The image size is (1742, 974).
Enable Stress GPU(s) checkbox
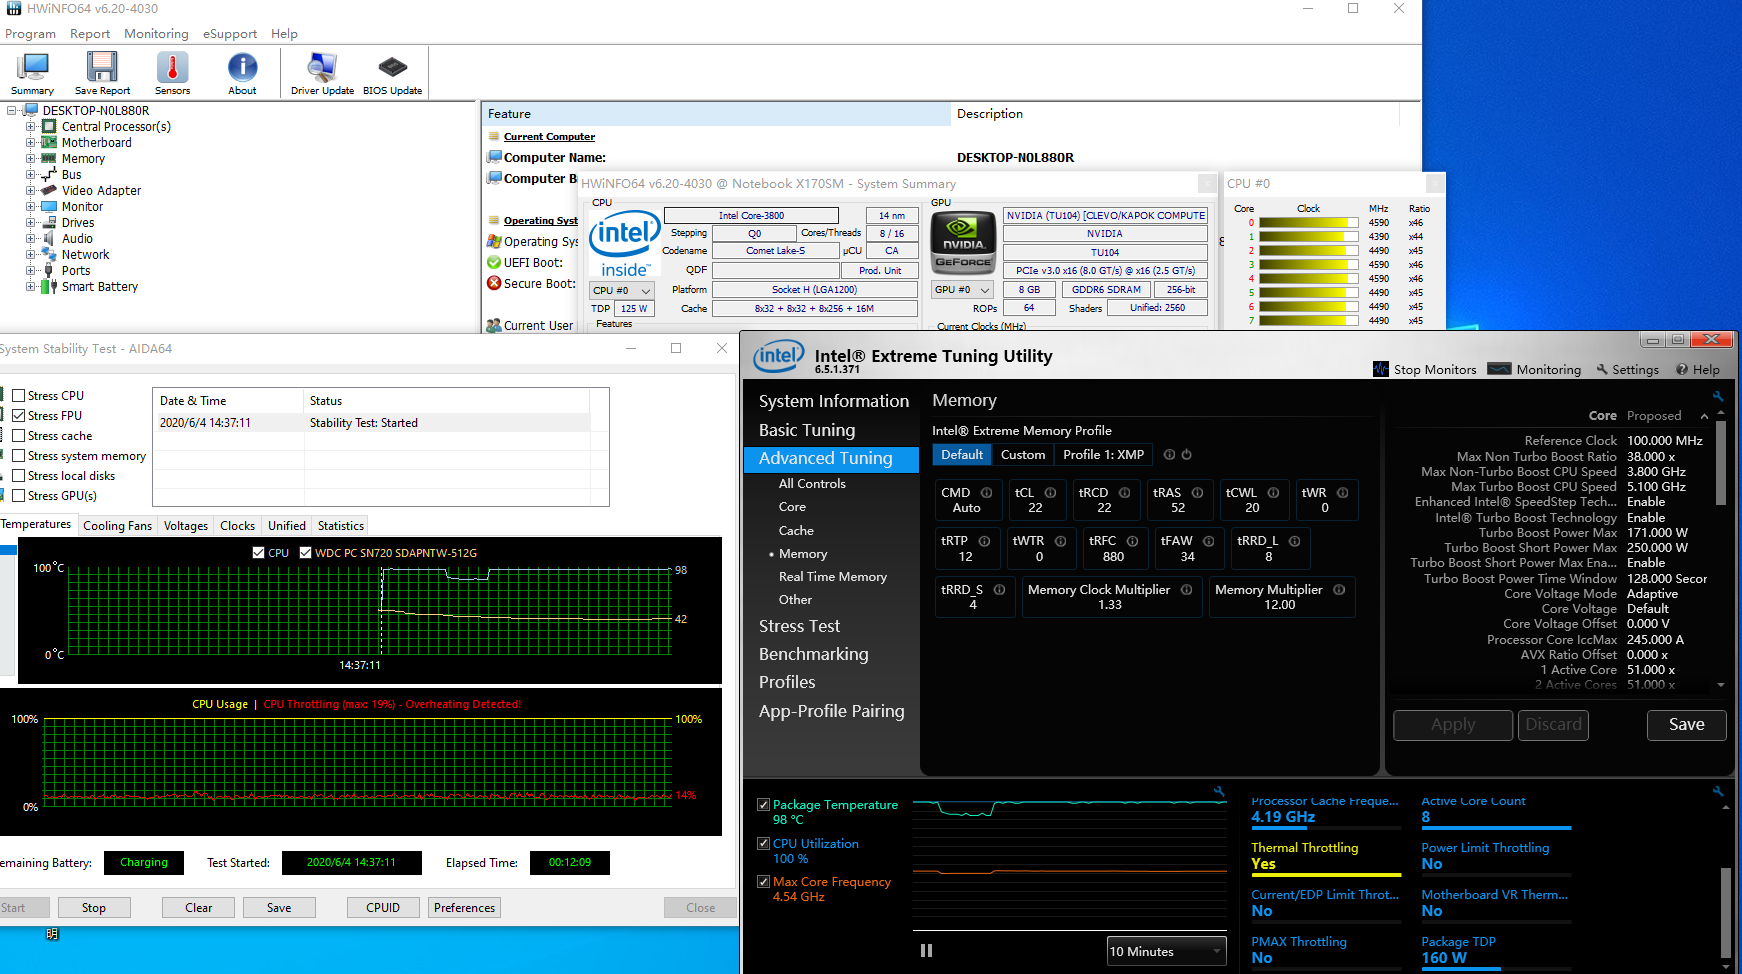click(18, 496)
